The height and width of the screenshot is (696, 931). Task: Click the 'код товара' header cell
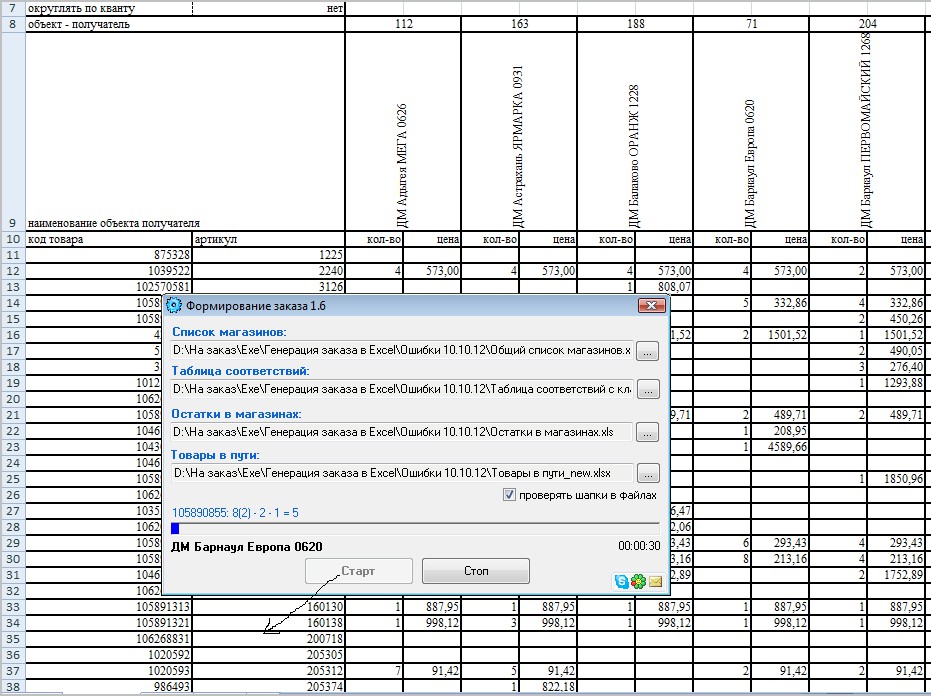(x=109, y=239)
